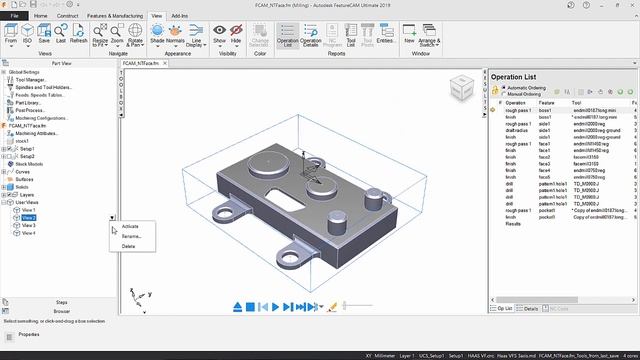Screen dimensions: 640x360
Task: Open the File menu
Action: click(14, 16)
